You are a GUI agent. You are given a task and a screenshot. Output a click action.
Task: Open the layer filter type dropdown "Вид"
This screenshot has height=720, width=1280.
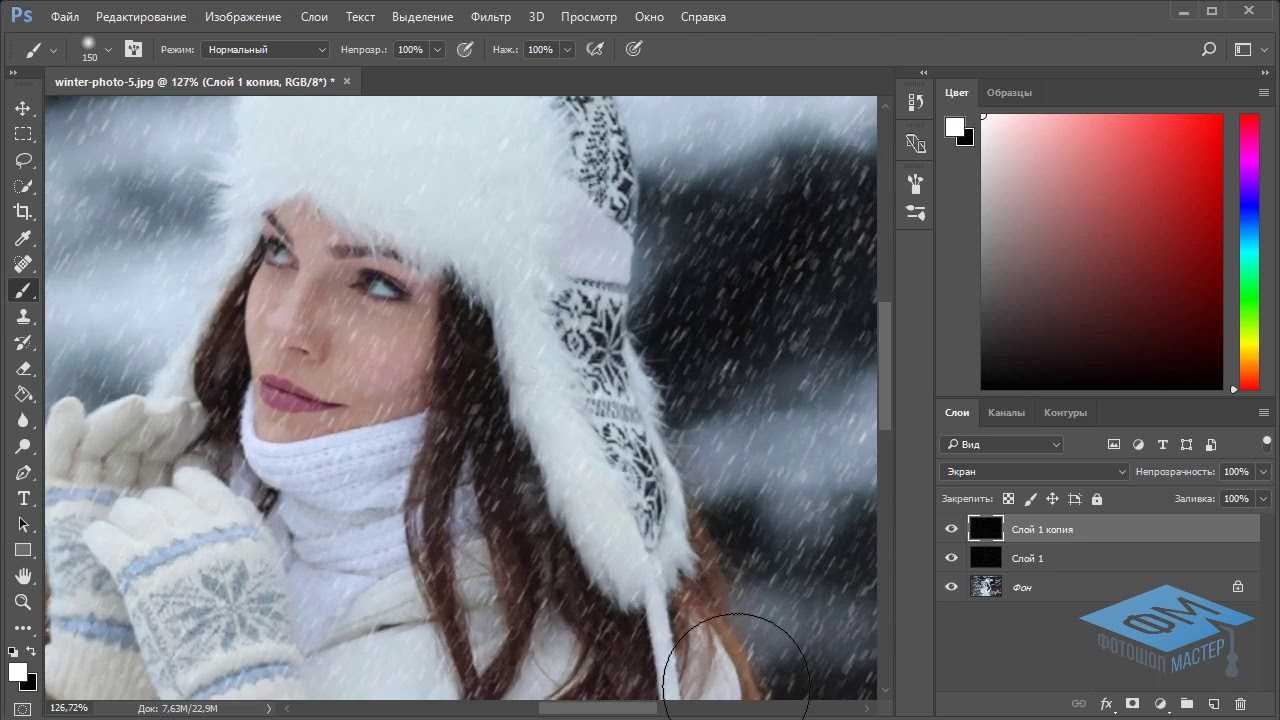tap(1002, 444)
